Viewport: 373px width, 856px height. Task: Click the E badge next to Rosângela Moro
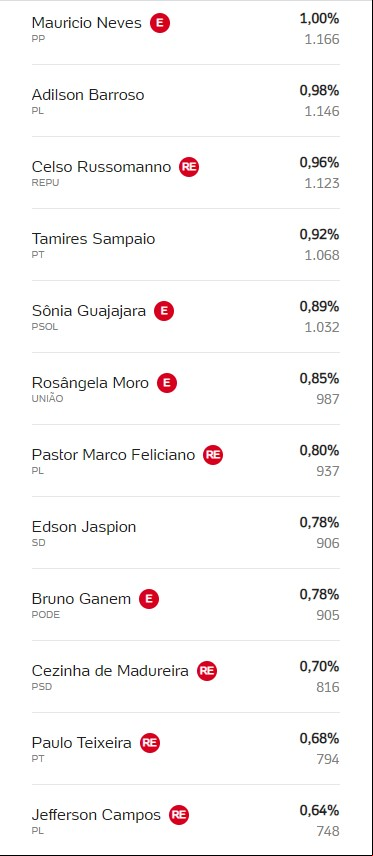pos(167,383)
